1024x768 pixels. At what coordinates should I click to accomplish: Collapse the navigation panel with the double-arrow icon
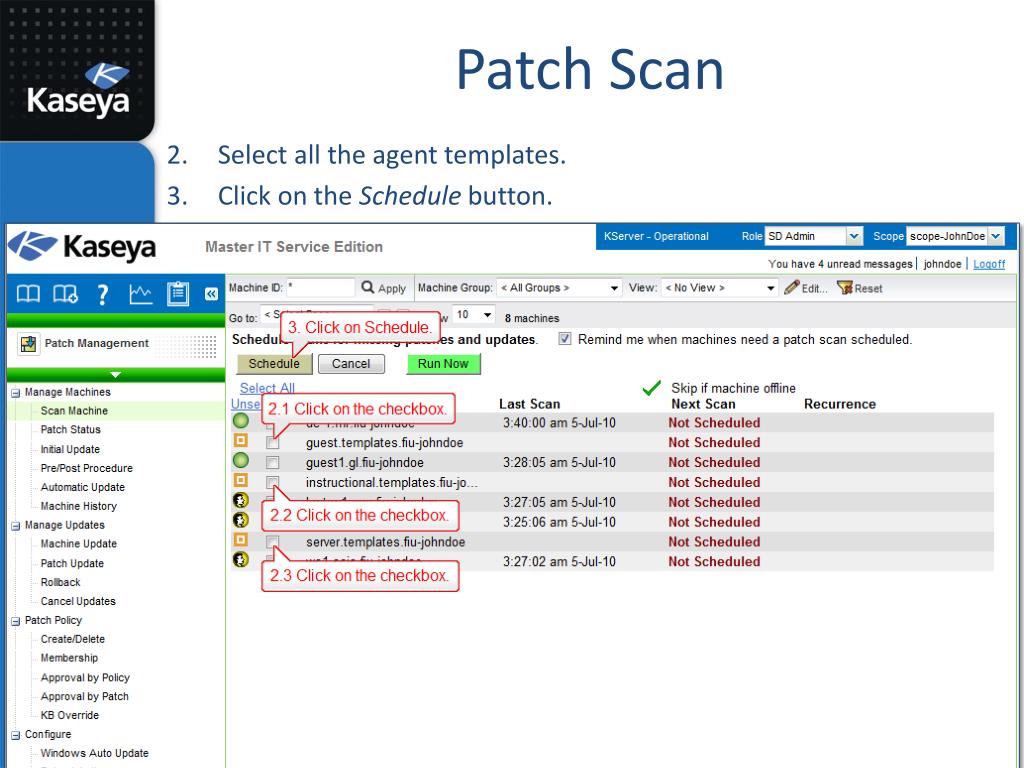[211, 294]
